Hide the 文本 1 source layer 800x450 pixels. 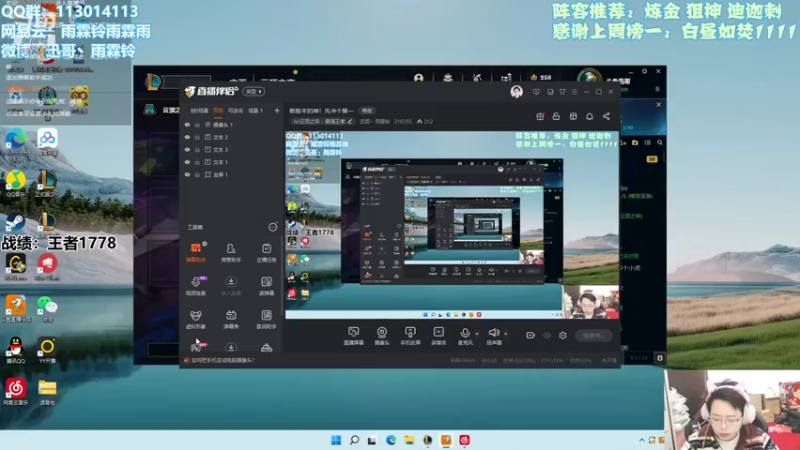click(x=187, y=162)
